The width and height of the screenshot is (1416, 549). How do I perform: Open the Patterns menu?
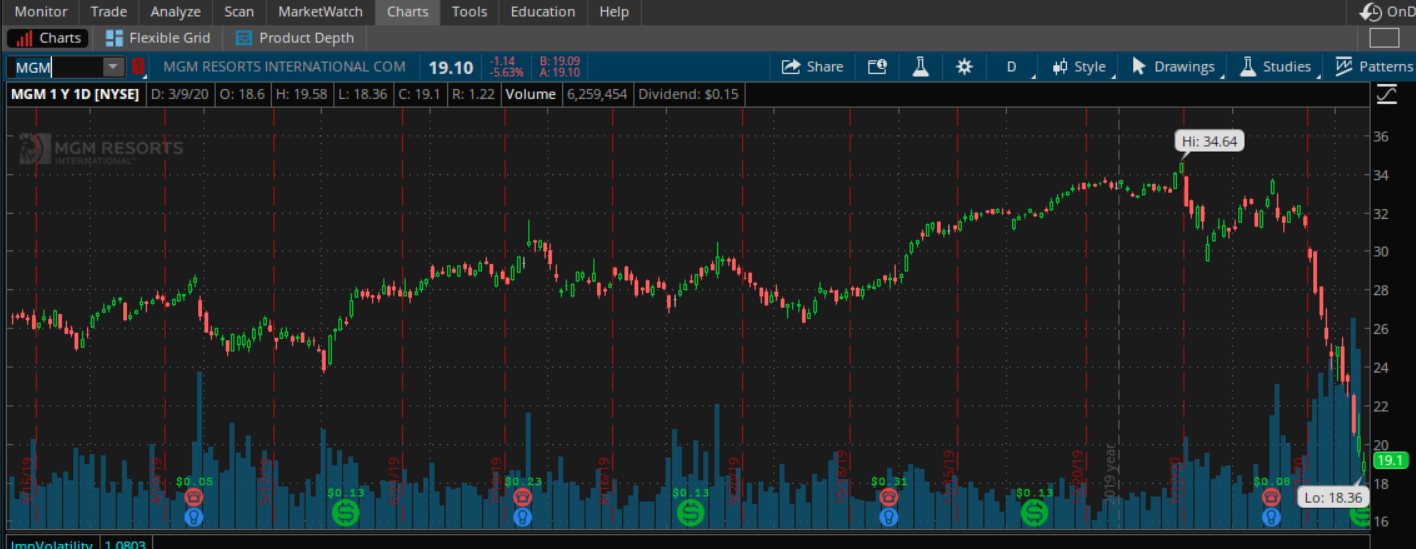1374,67
